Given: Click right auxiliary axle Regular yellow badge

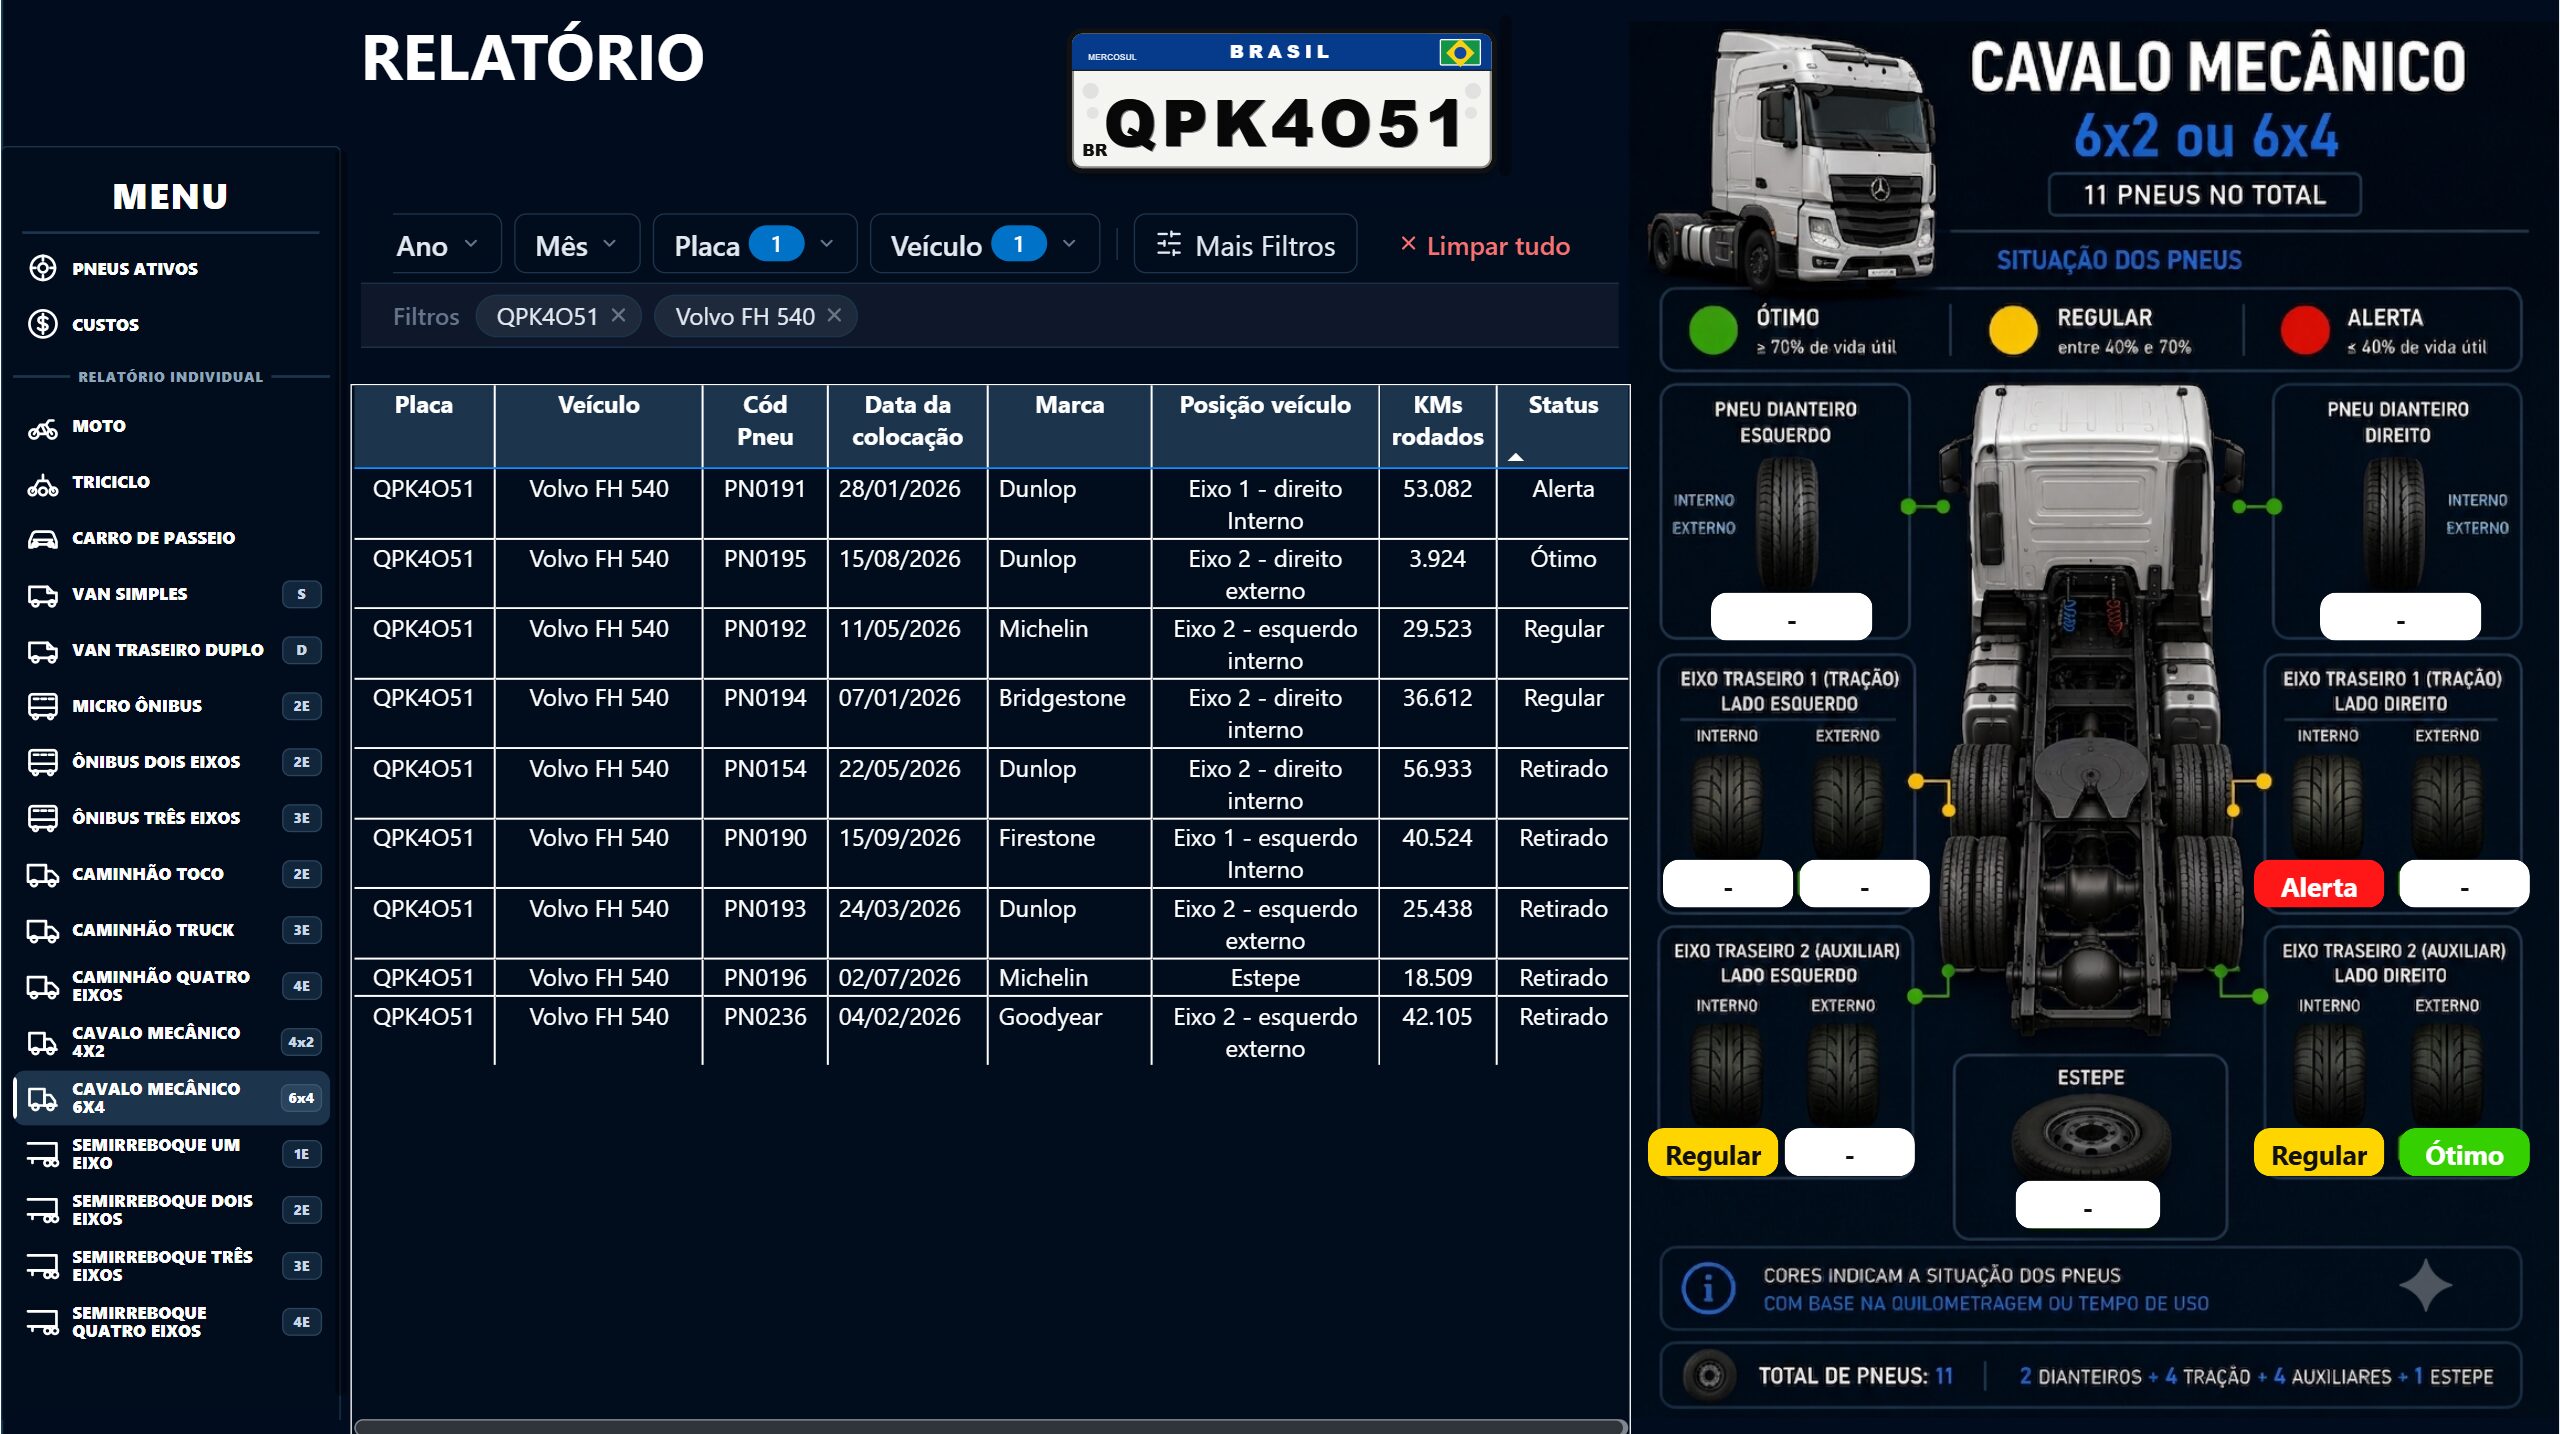Looking at the screenshot, I should tap(2318, 1154).
